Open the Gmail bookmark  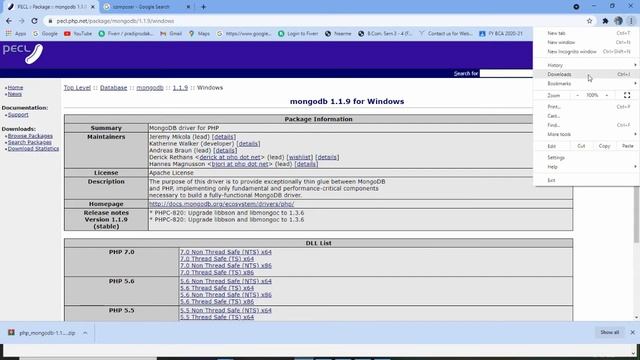171,33
